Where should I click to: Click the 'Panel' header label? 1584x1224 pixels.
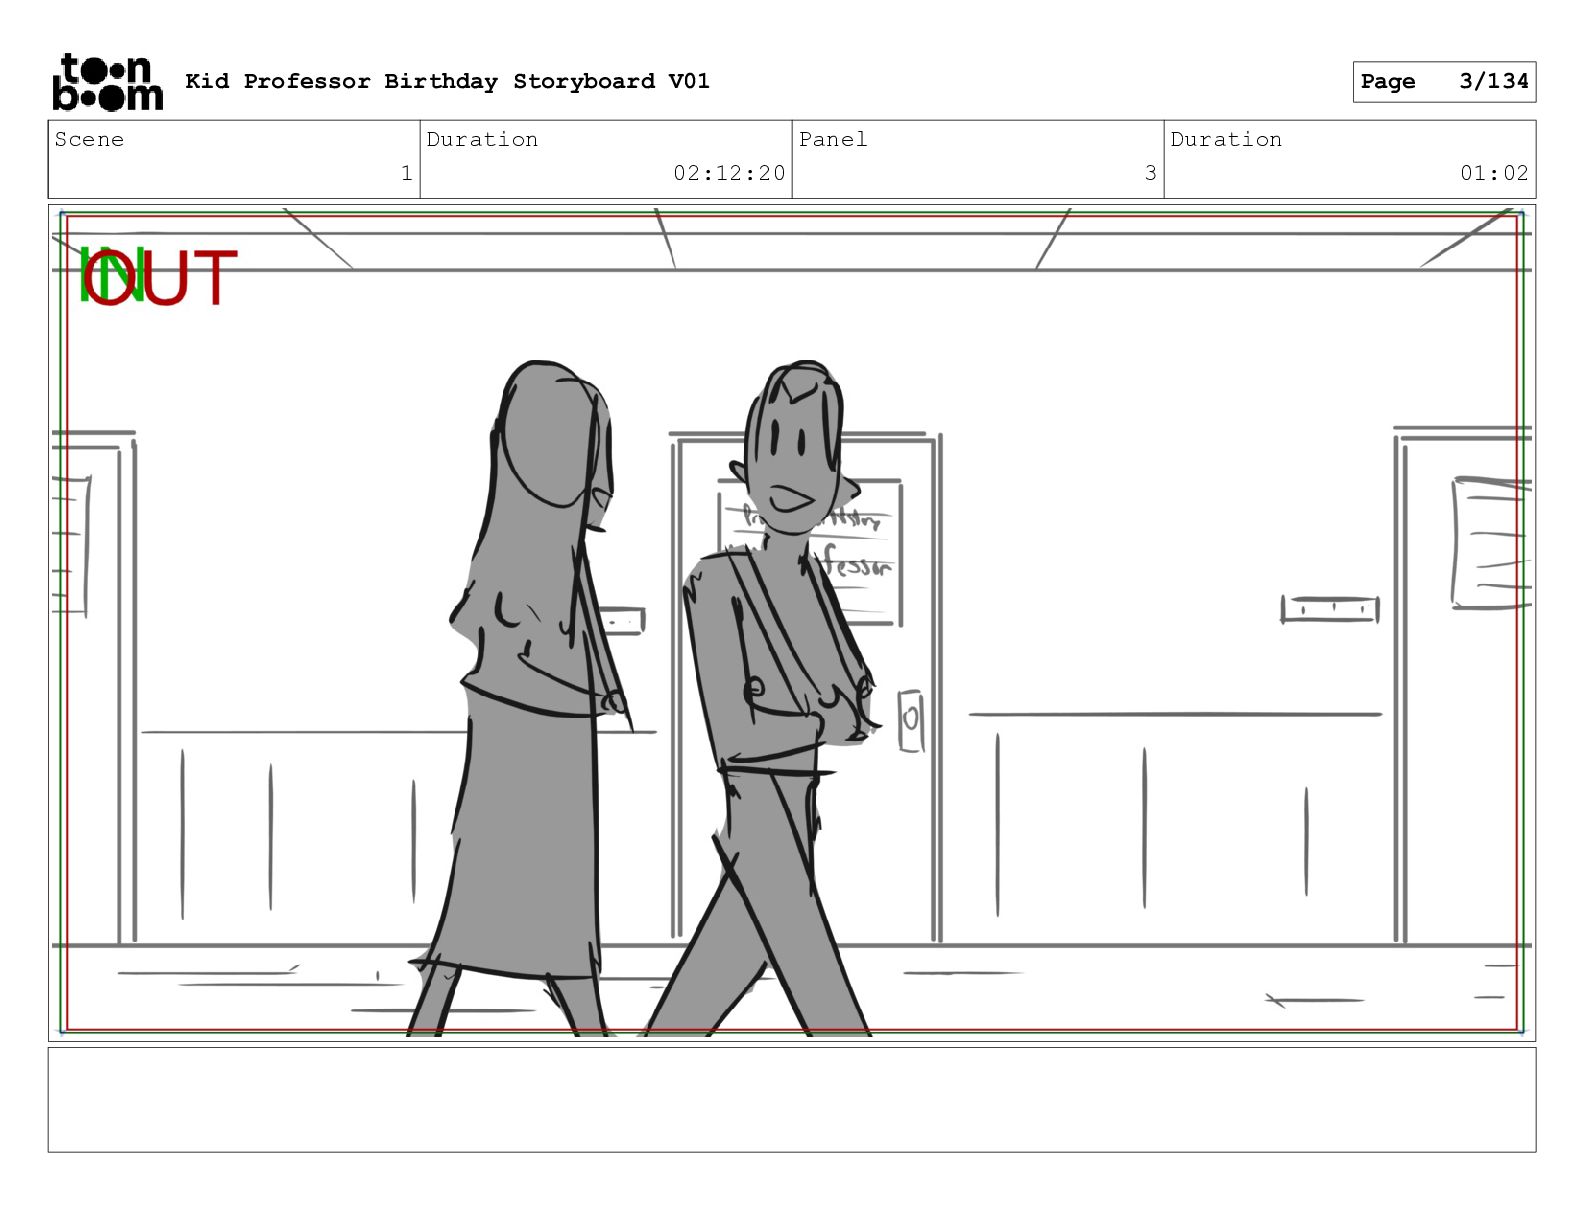[833, 139]
